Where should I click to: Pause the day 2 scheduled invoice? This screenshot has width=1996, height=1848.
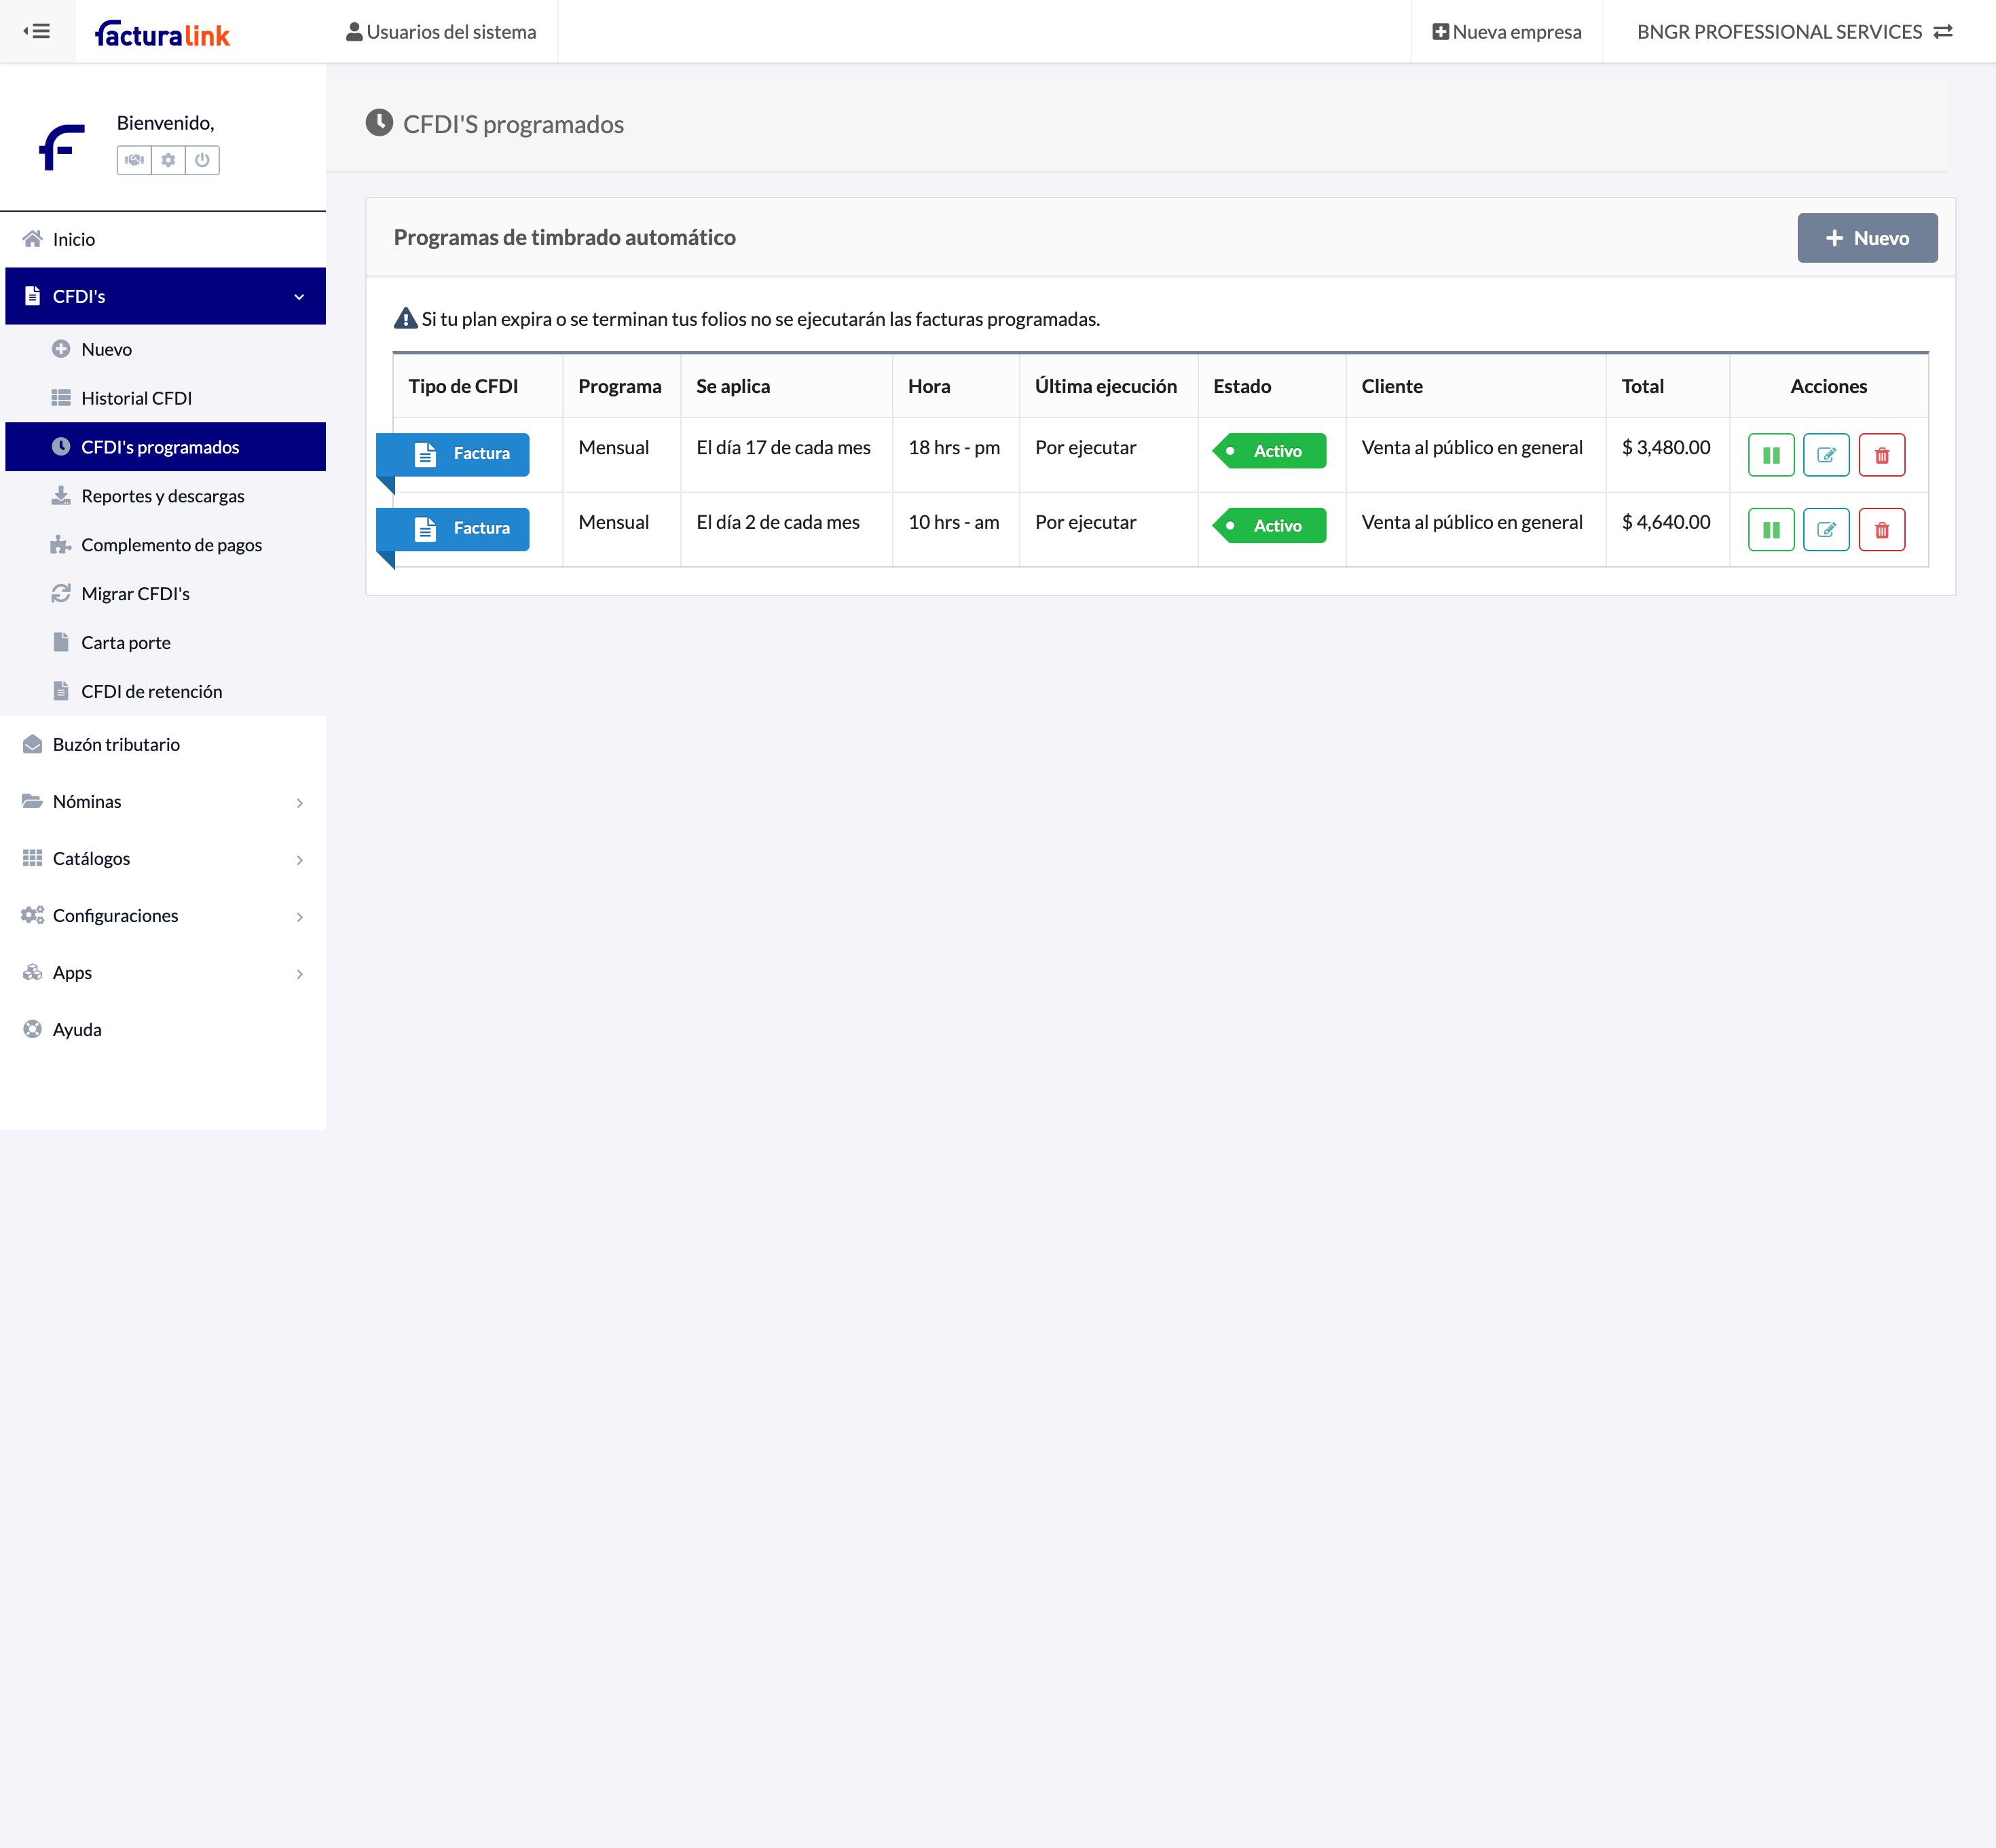coord(1770,530)
